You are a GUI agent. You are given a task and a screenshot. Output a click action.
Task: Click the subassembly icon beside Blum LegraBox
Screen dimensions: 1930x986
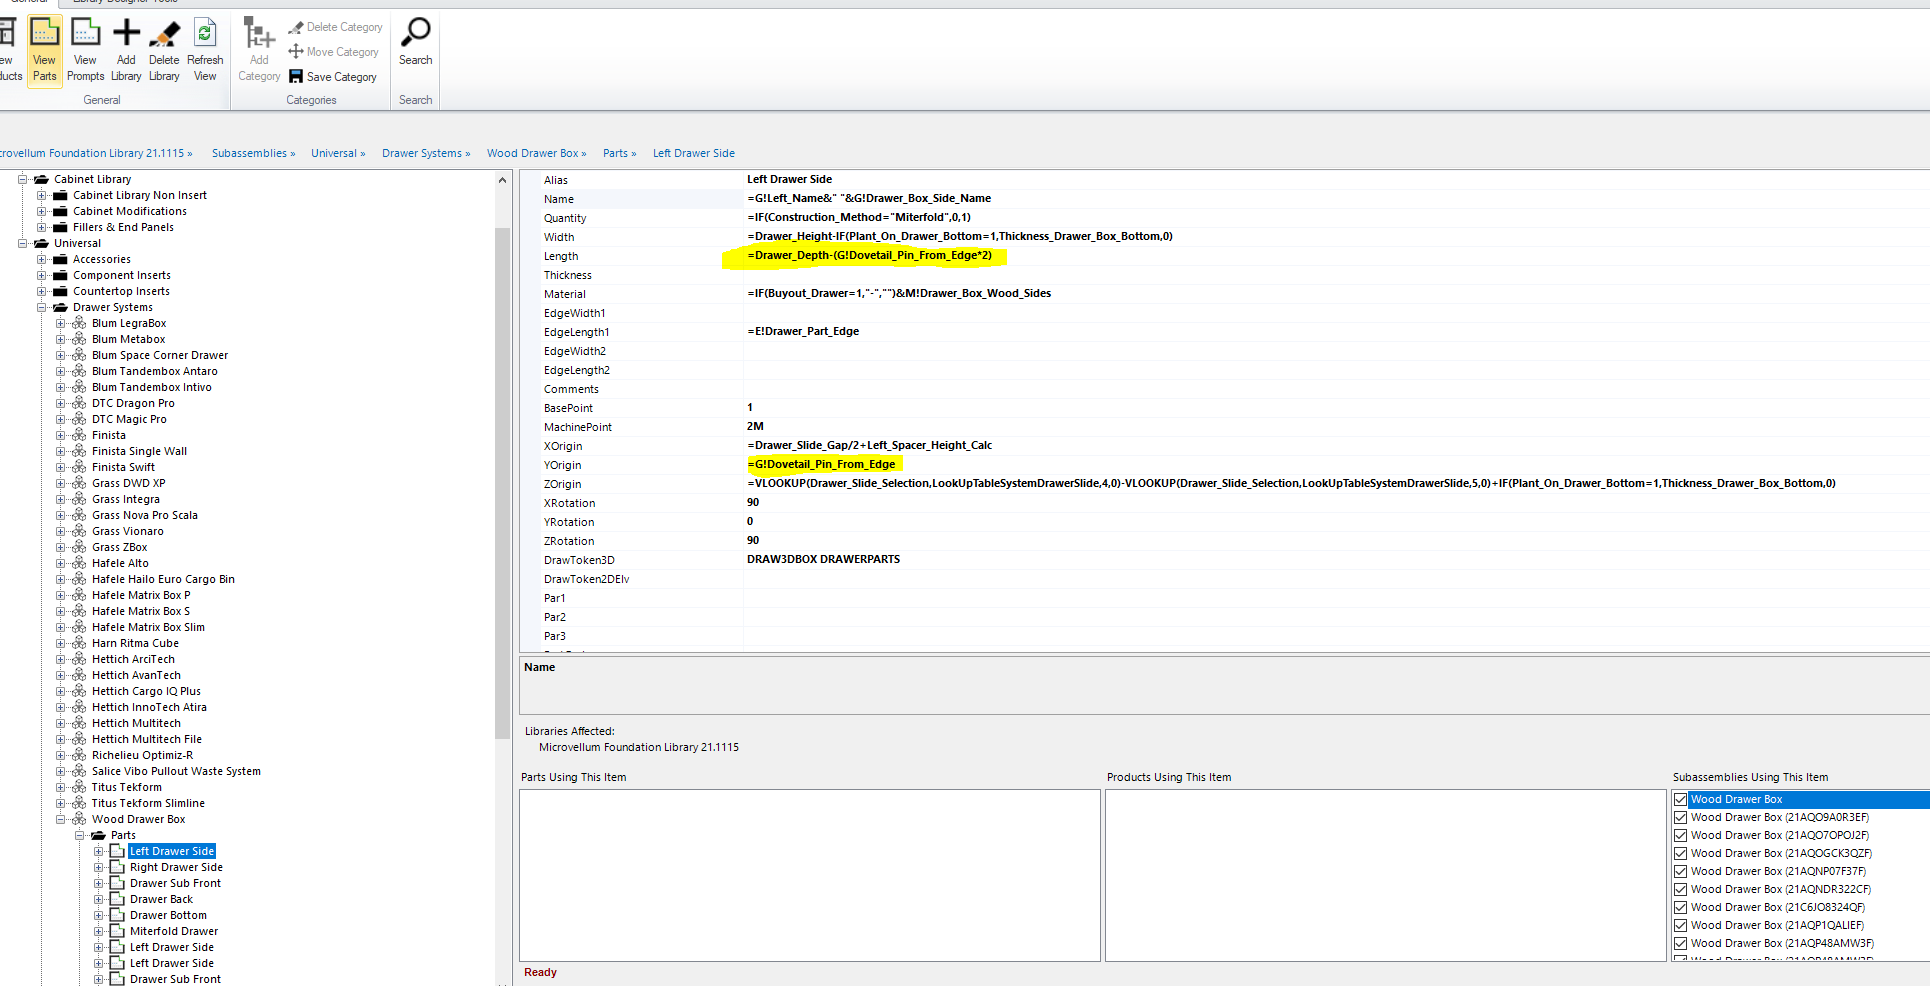click(x=79, y=324)
